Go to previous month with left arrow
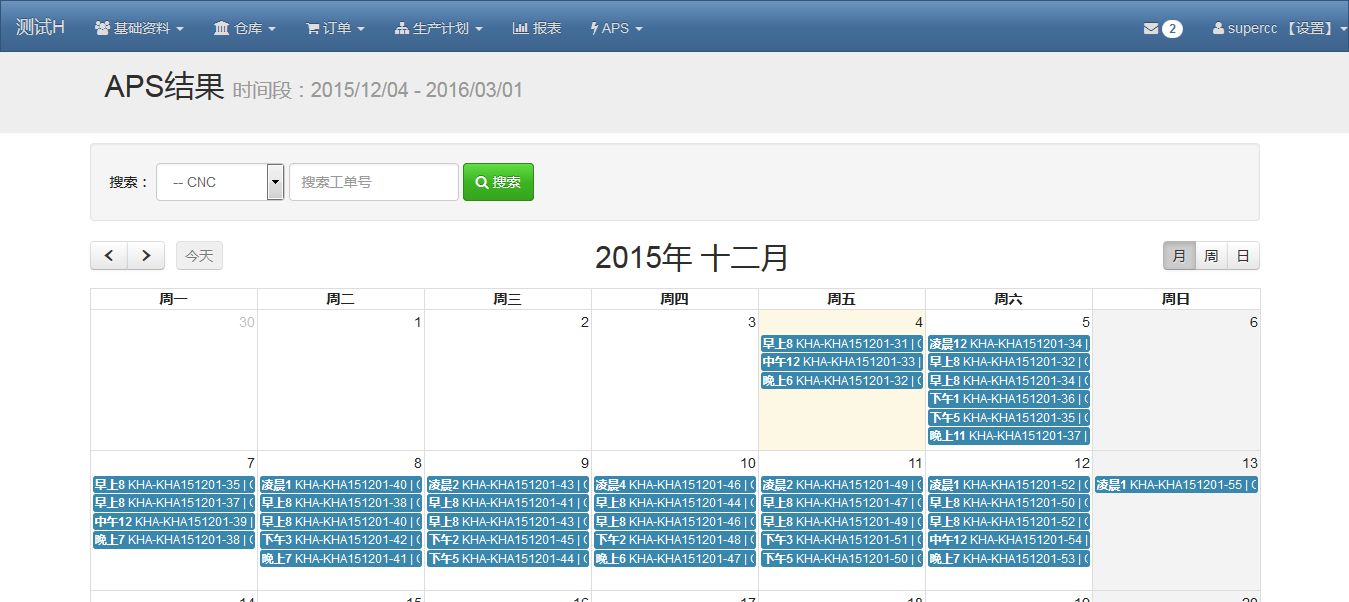The image size is (1349, 602). 109,256
